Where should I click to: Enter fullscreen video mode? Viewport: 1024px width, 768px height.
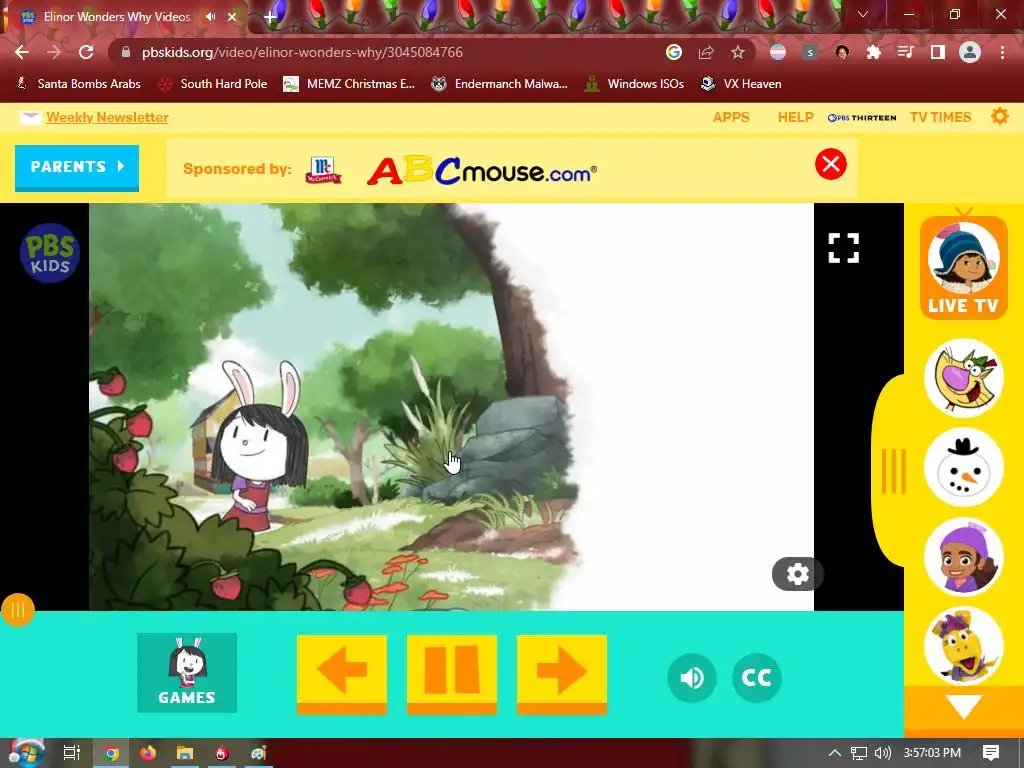pyautogui.click(x=843, y=248)
